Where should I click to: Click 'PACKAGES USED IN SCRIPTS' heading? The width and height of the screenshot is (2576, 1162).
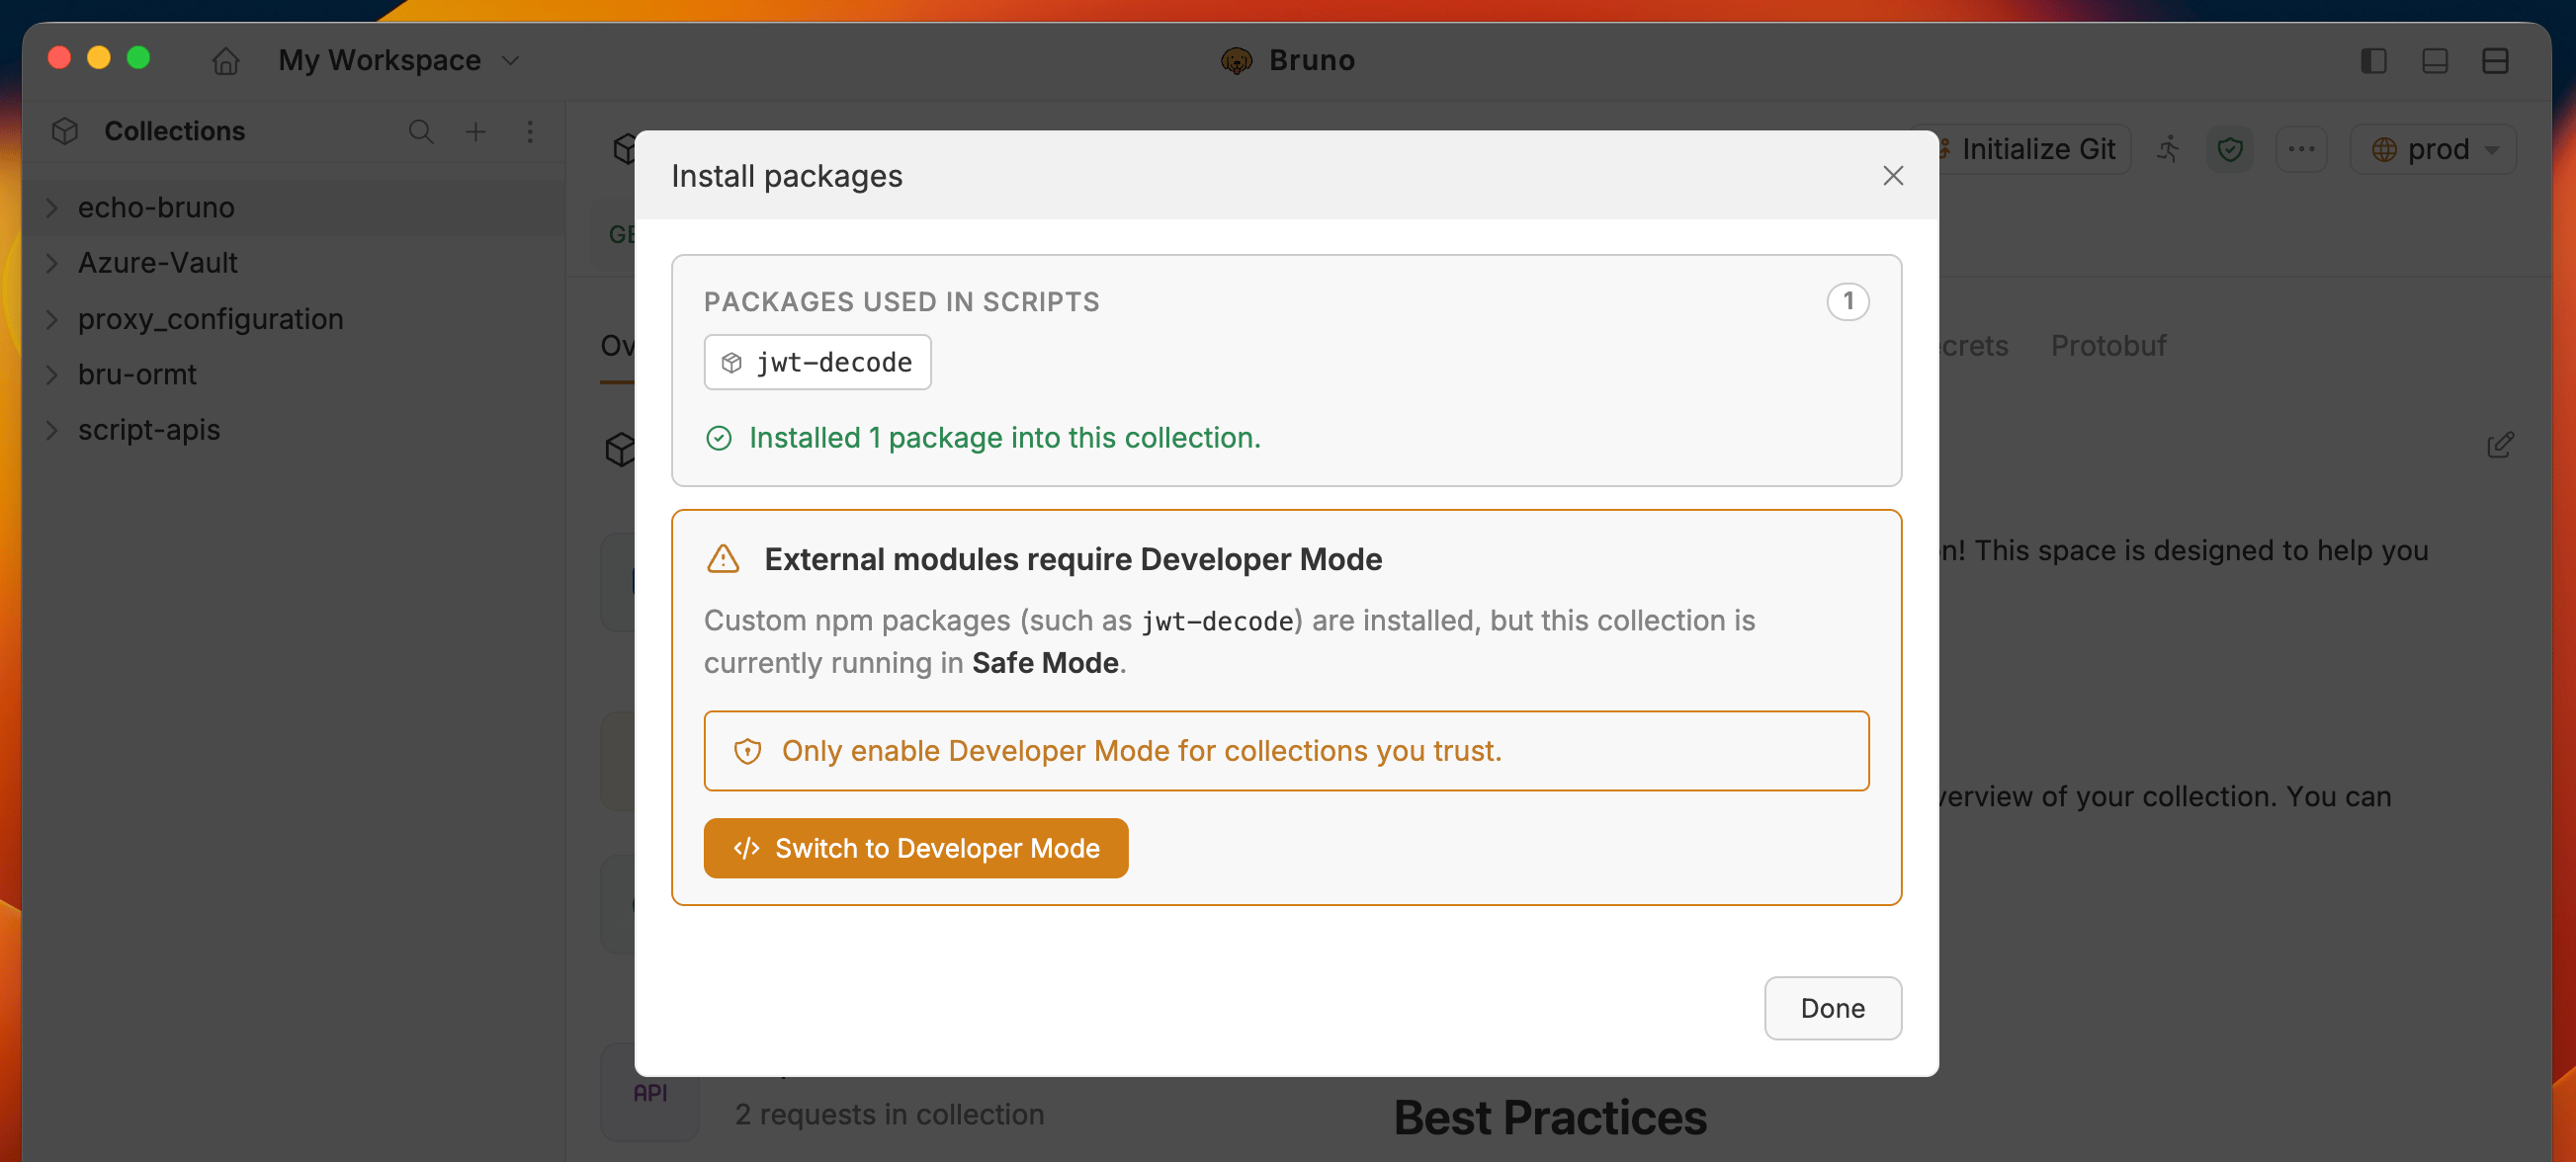(901, 302)
